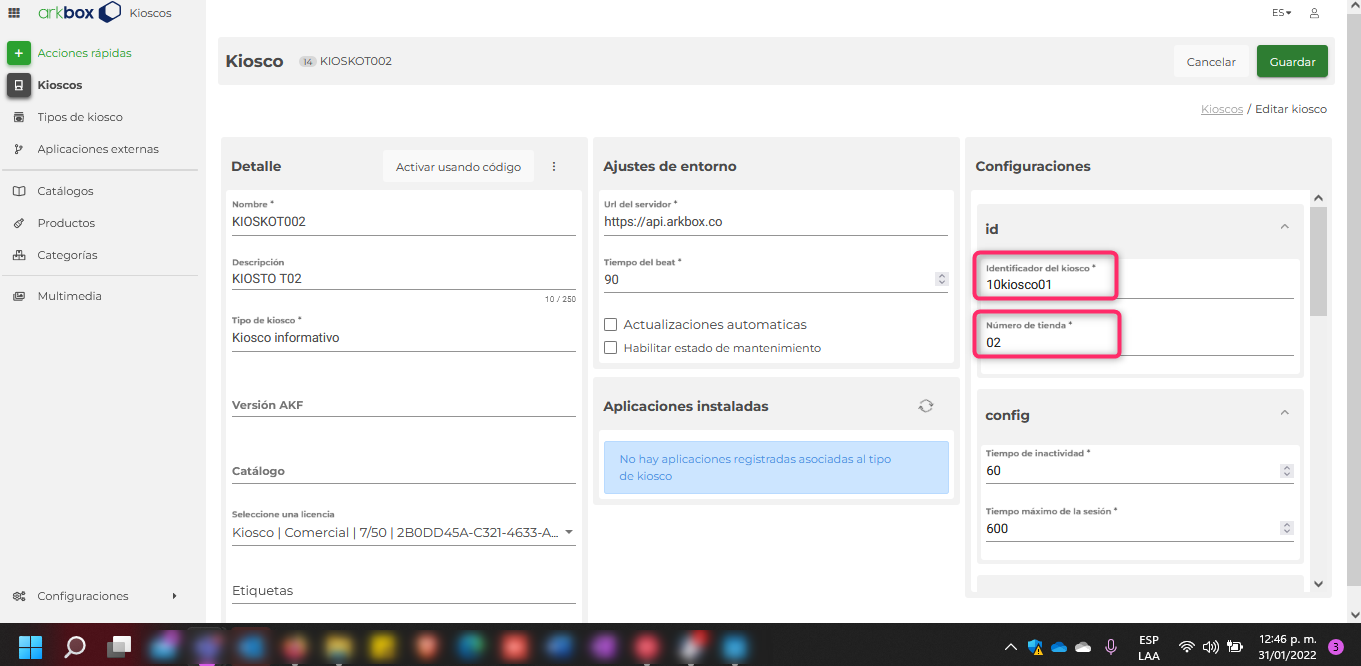Viewport: 1361px width, 666px height.
Task: Open the three-dot menu in Detalle panel
Action: (554, 166)
